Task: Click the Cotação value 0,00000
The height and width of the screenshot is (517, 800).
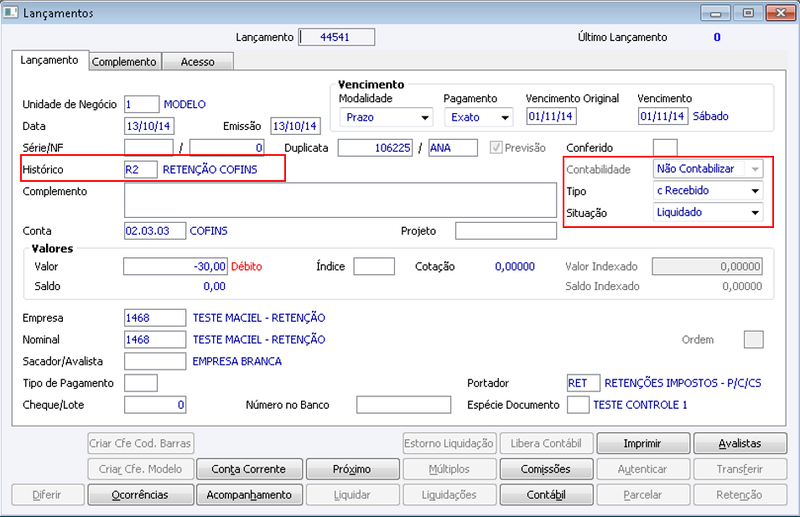Action: (x=515, y=266)
